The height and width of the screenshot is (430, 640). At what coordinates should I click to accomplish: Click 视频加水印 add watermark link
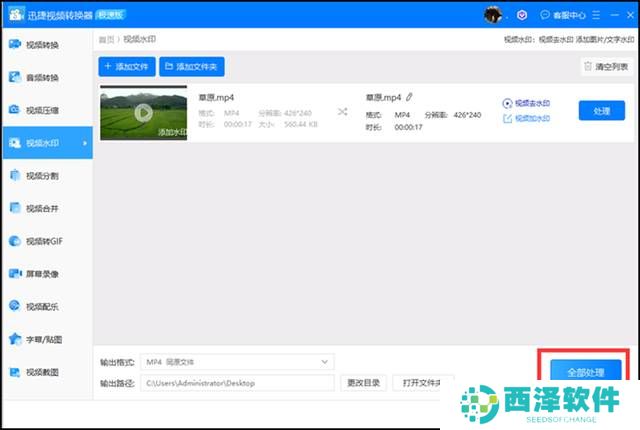[526, 118]
